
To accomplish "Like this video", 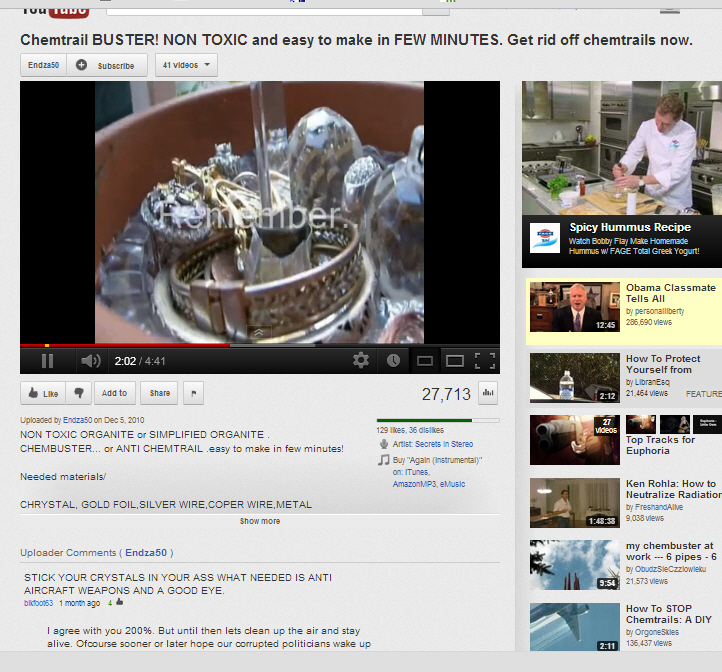I will click(x=42, y=393).
